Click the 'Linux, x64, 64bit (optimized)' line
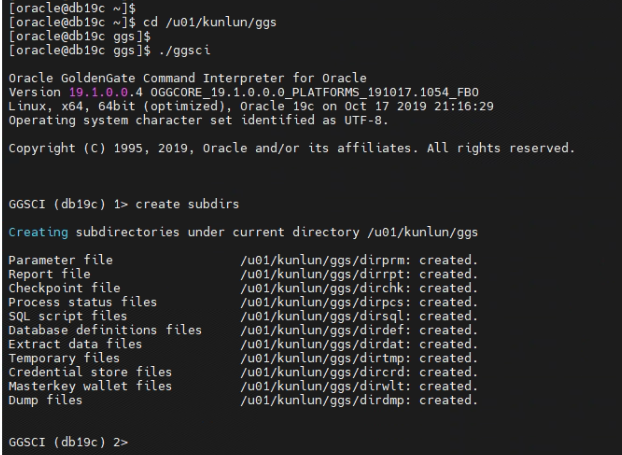Screen dimensions: 622x455 click(x=251, y=106)
